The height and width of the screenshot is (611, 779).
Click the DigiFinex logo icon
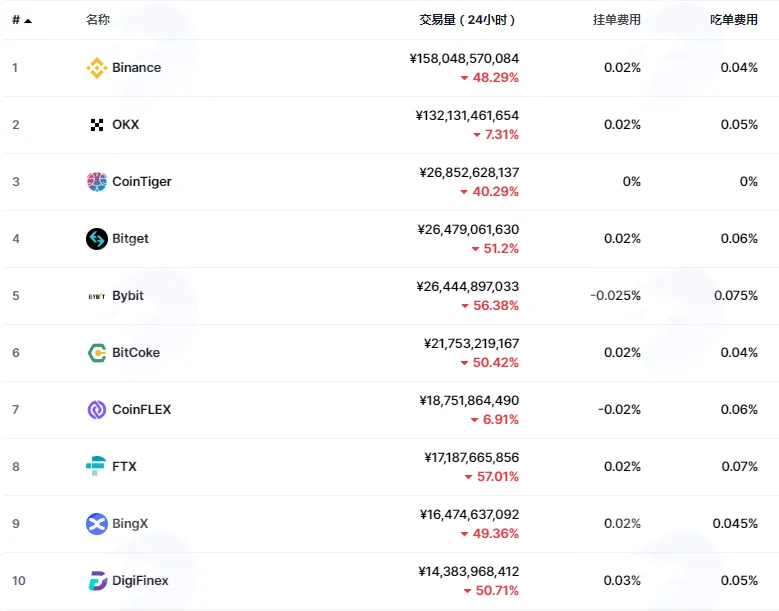(97, 581)
